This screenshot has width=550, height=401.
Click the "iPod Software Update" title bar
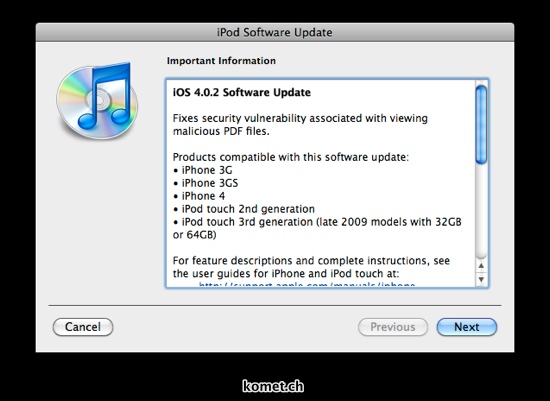click(275, 32)
